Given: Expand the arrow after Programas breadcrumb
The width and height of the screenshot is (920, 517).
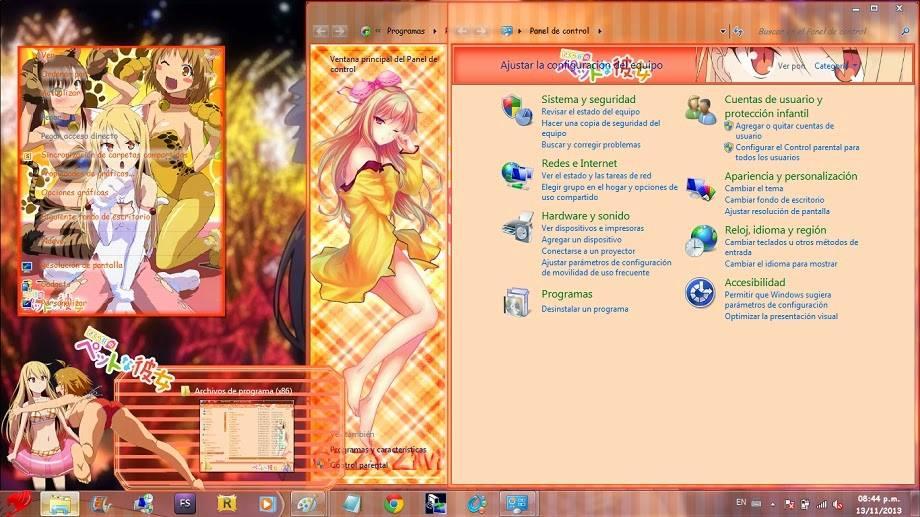Looking at the screenshot, I should tap(435, 31).
